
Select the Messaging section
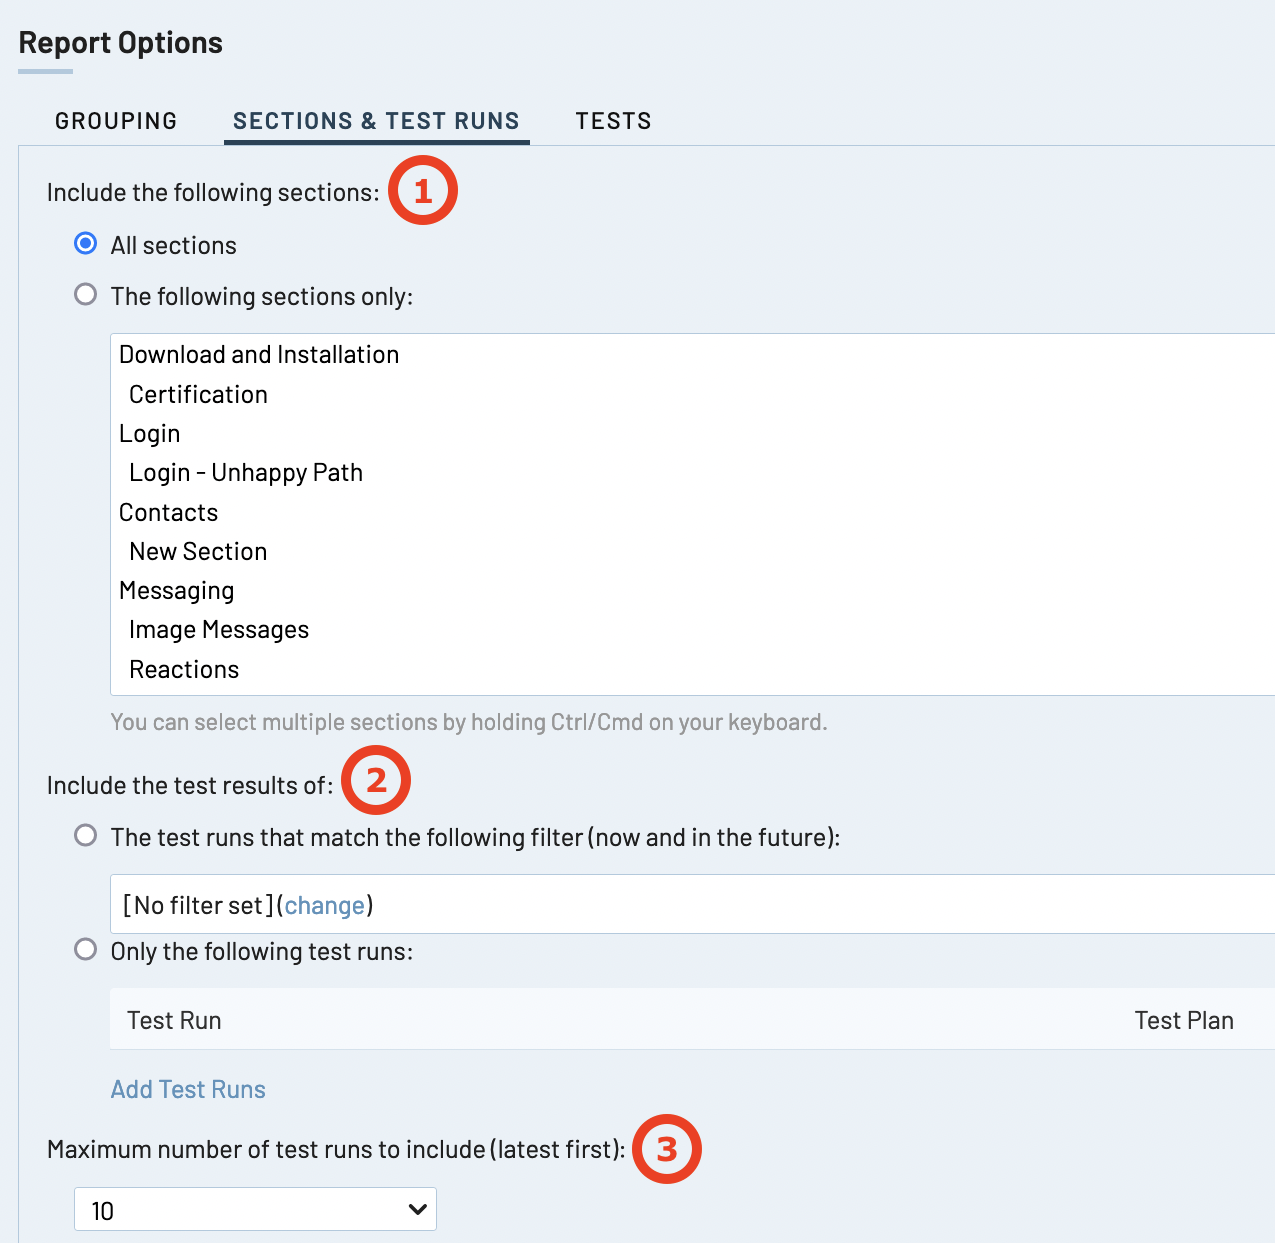click(177, 591)
